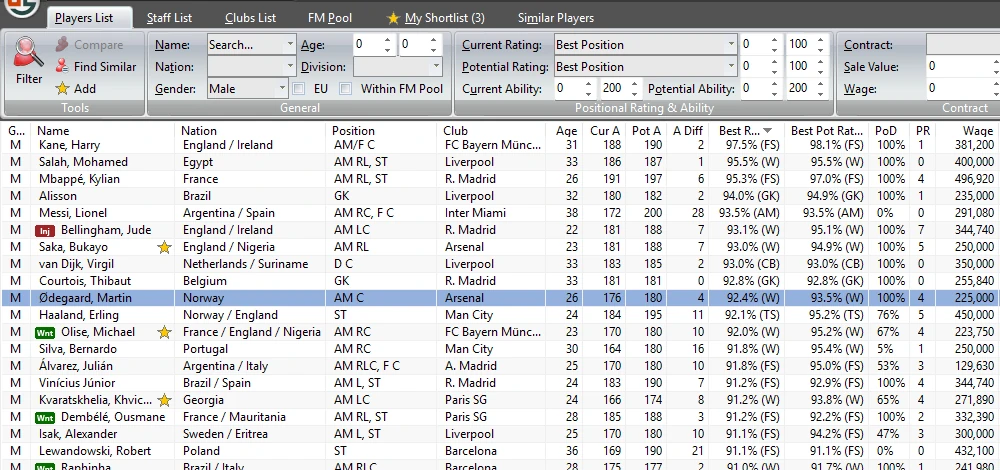
Task: Click the Inj badge beside Bellingham, Jude
Action: pyautogui.click(x=44, y=230)
